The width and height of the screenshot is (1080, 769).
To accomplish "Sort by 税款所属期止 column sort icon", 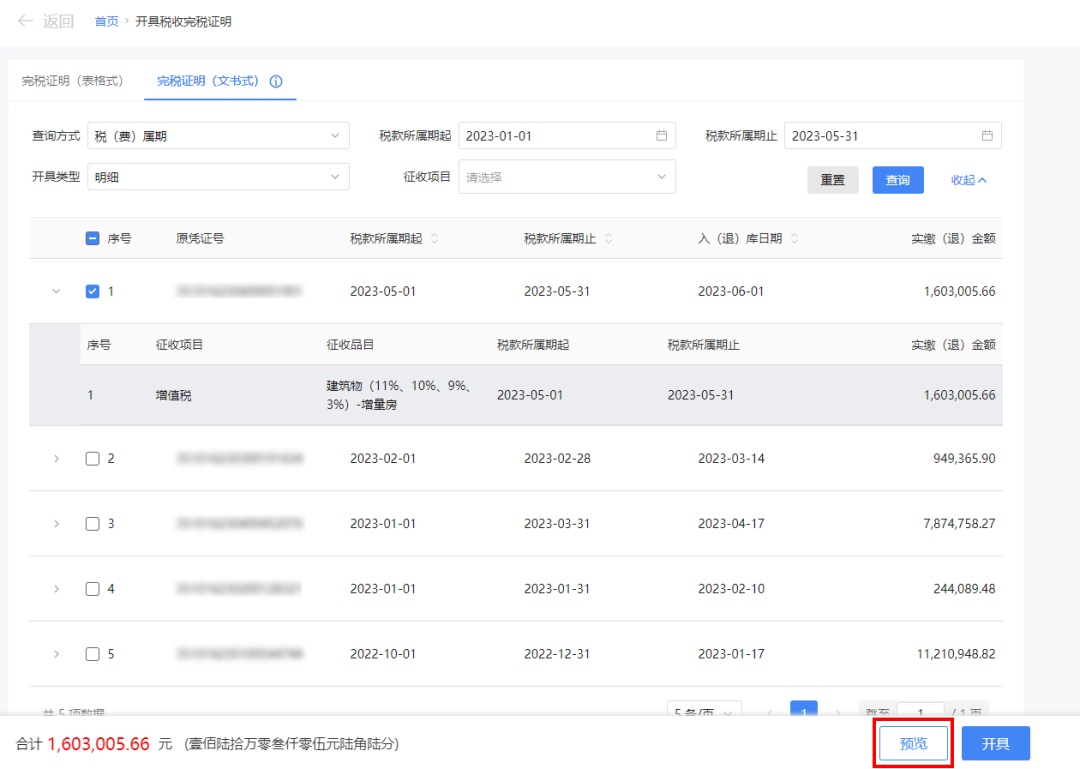I will coord(608,239).
